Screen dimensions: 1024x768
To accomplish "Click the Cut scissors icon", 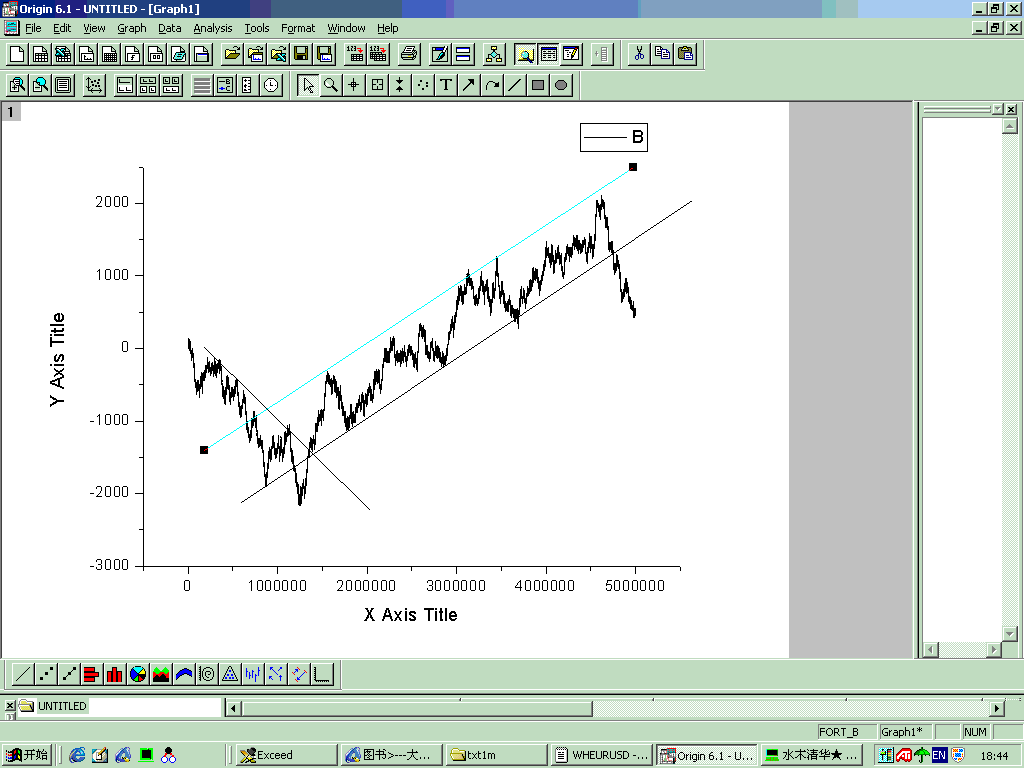I will 639,54.
